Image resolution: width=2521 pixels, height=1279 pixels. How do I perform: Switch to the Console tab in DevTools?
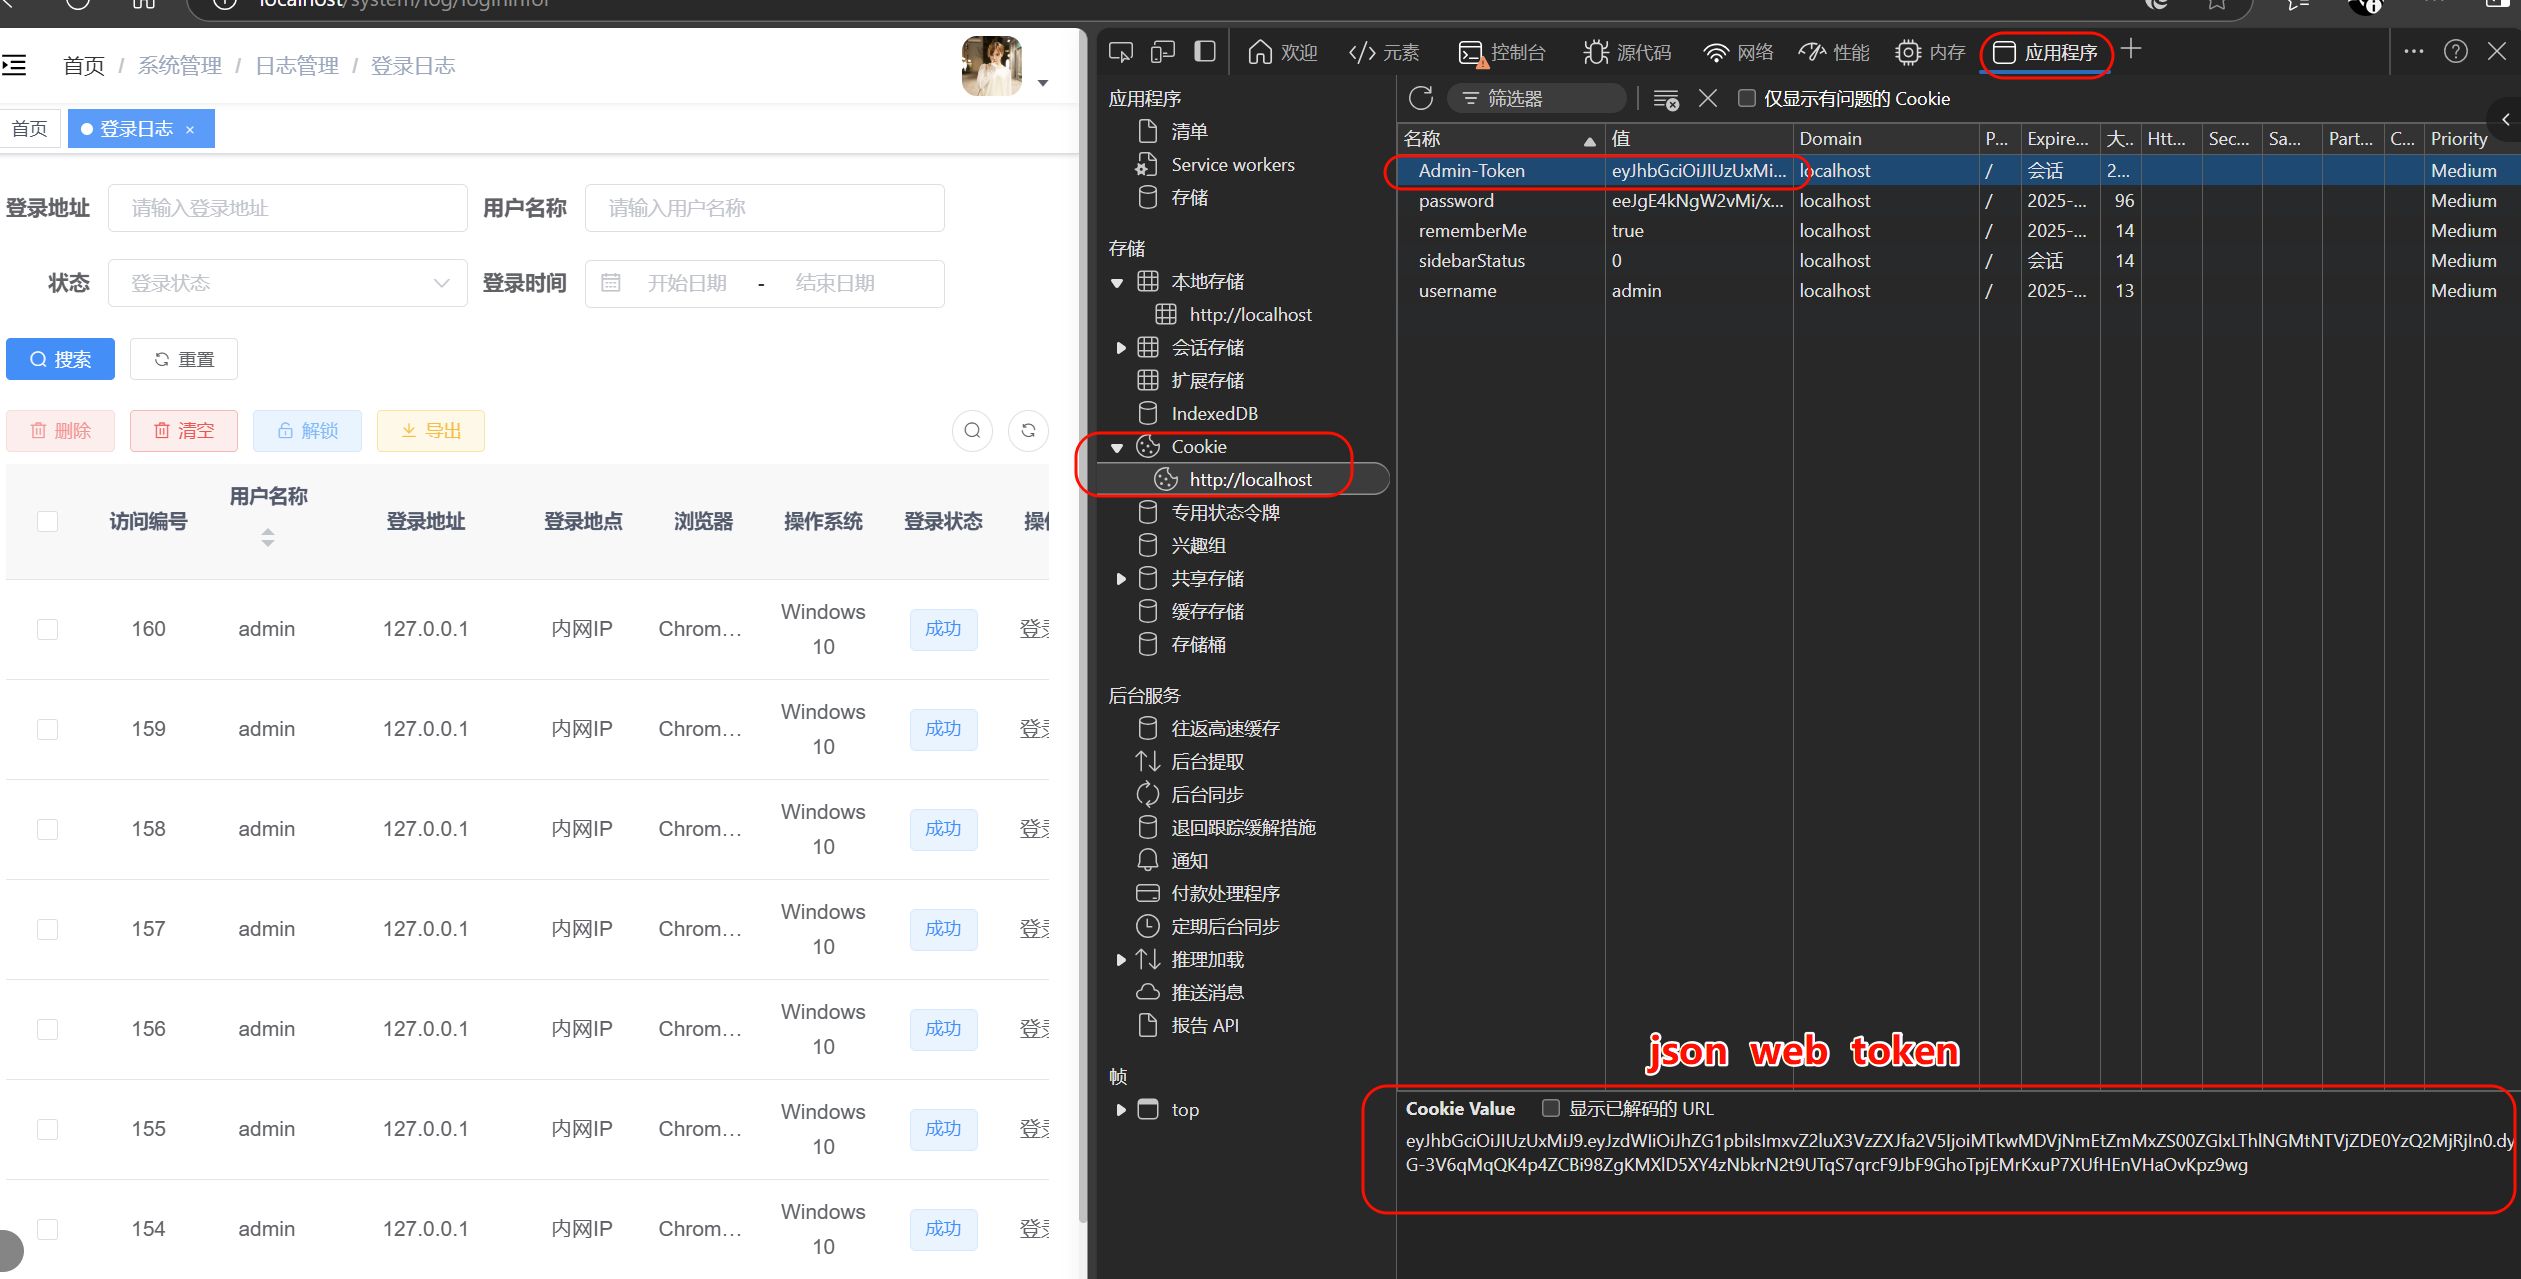coord(1502,52)
